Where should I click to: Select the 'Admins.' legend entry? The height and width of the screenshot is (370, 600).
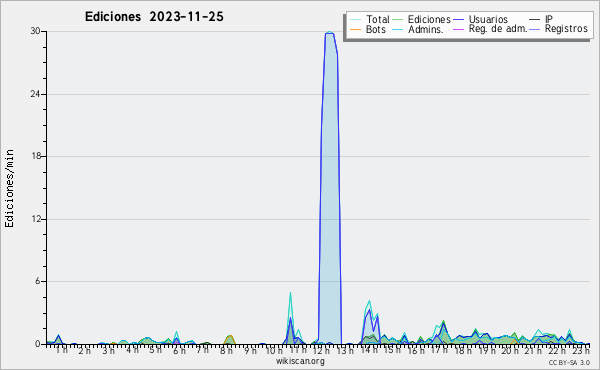(418, 29)
